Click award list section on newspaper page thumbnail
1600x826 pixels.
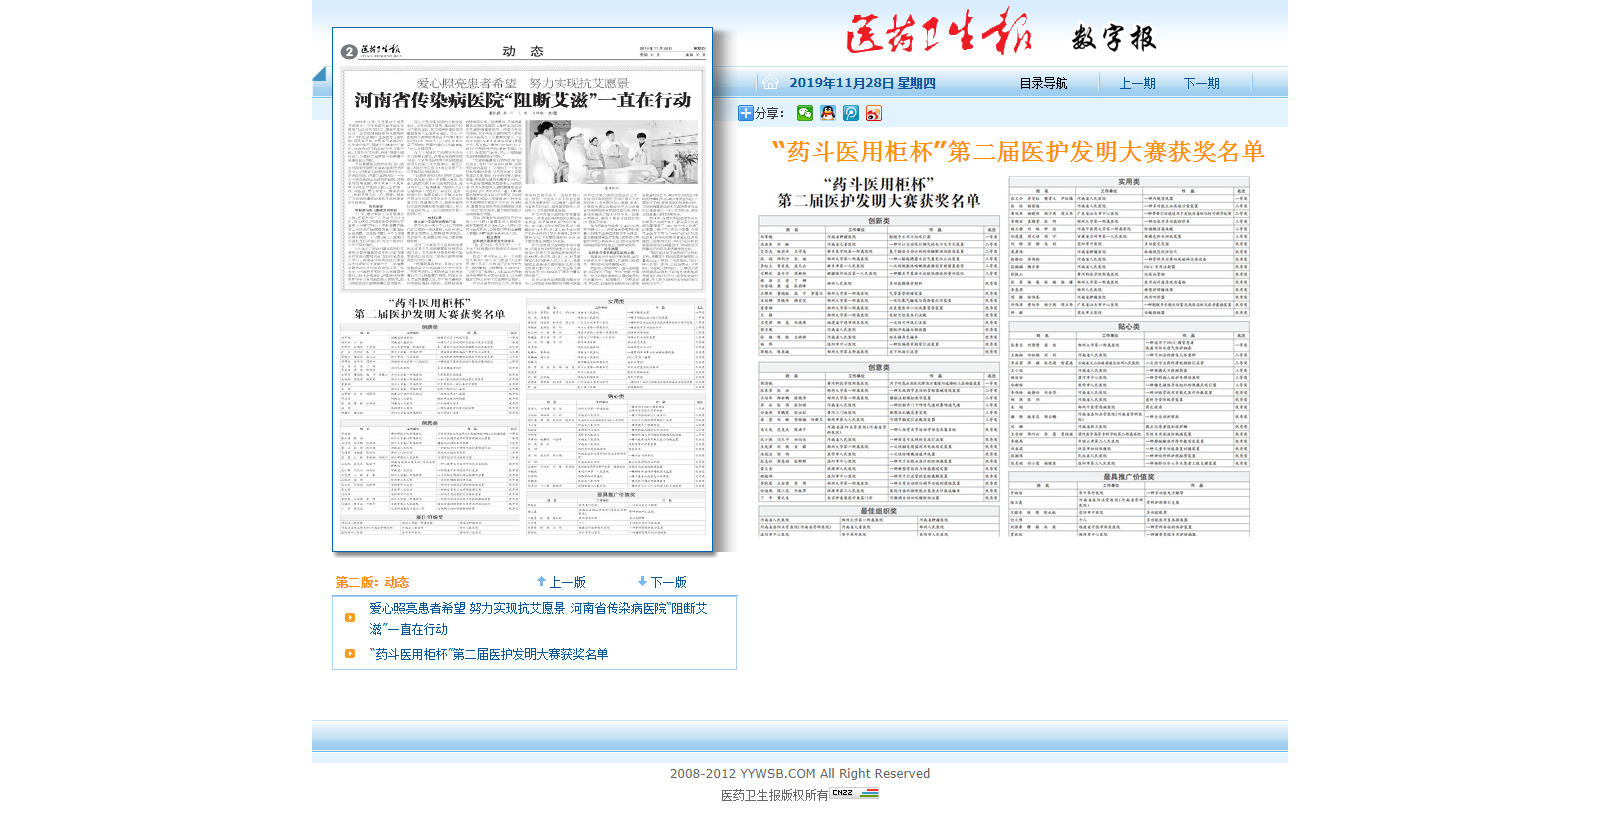[523, 420]
